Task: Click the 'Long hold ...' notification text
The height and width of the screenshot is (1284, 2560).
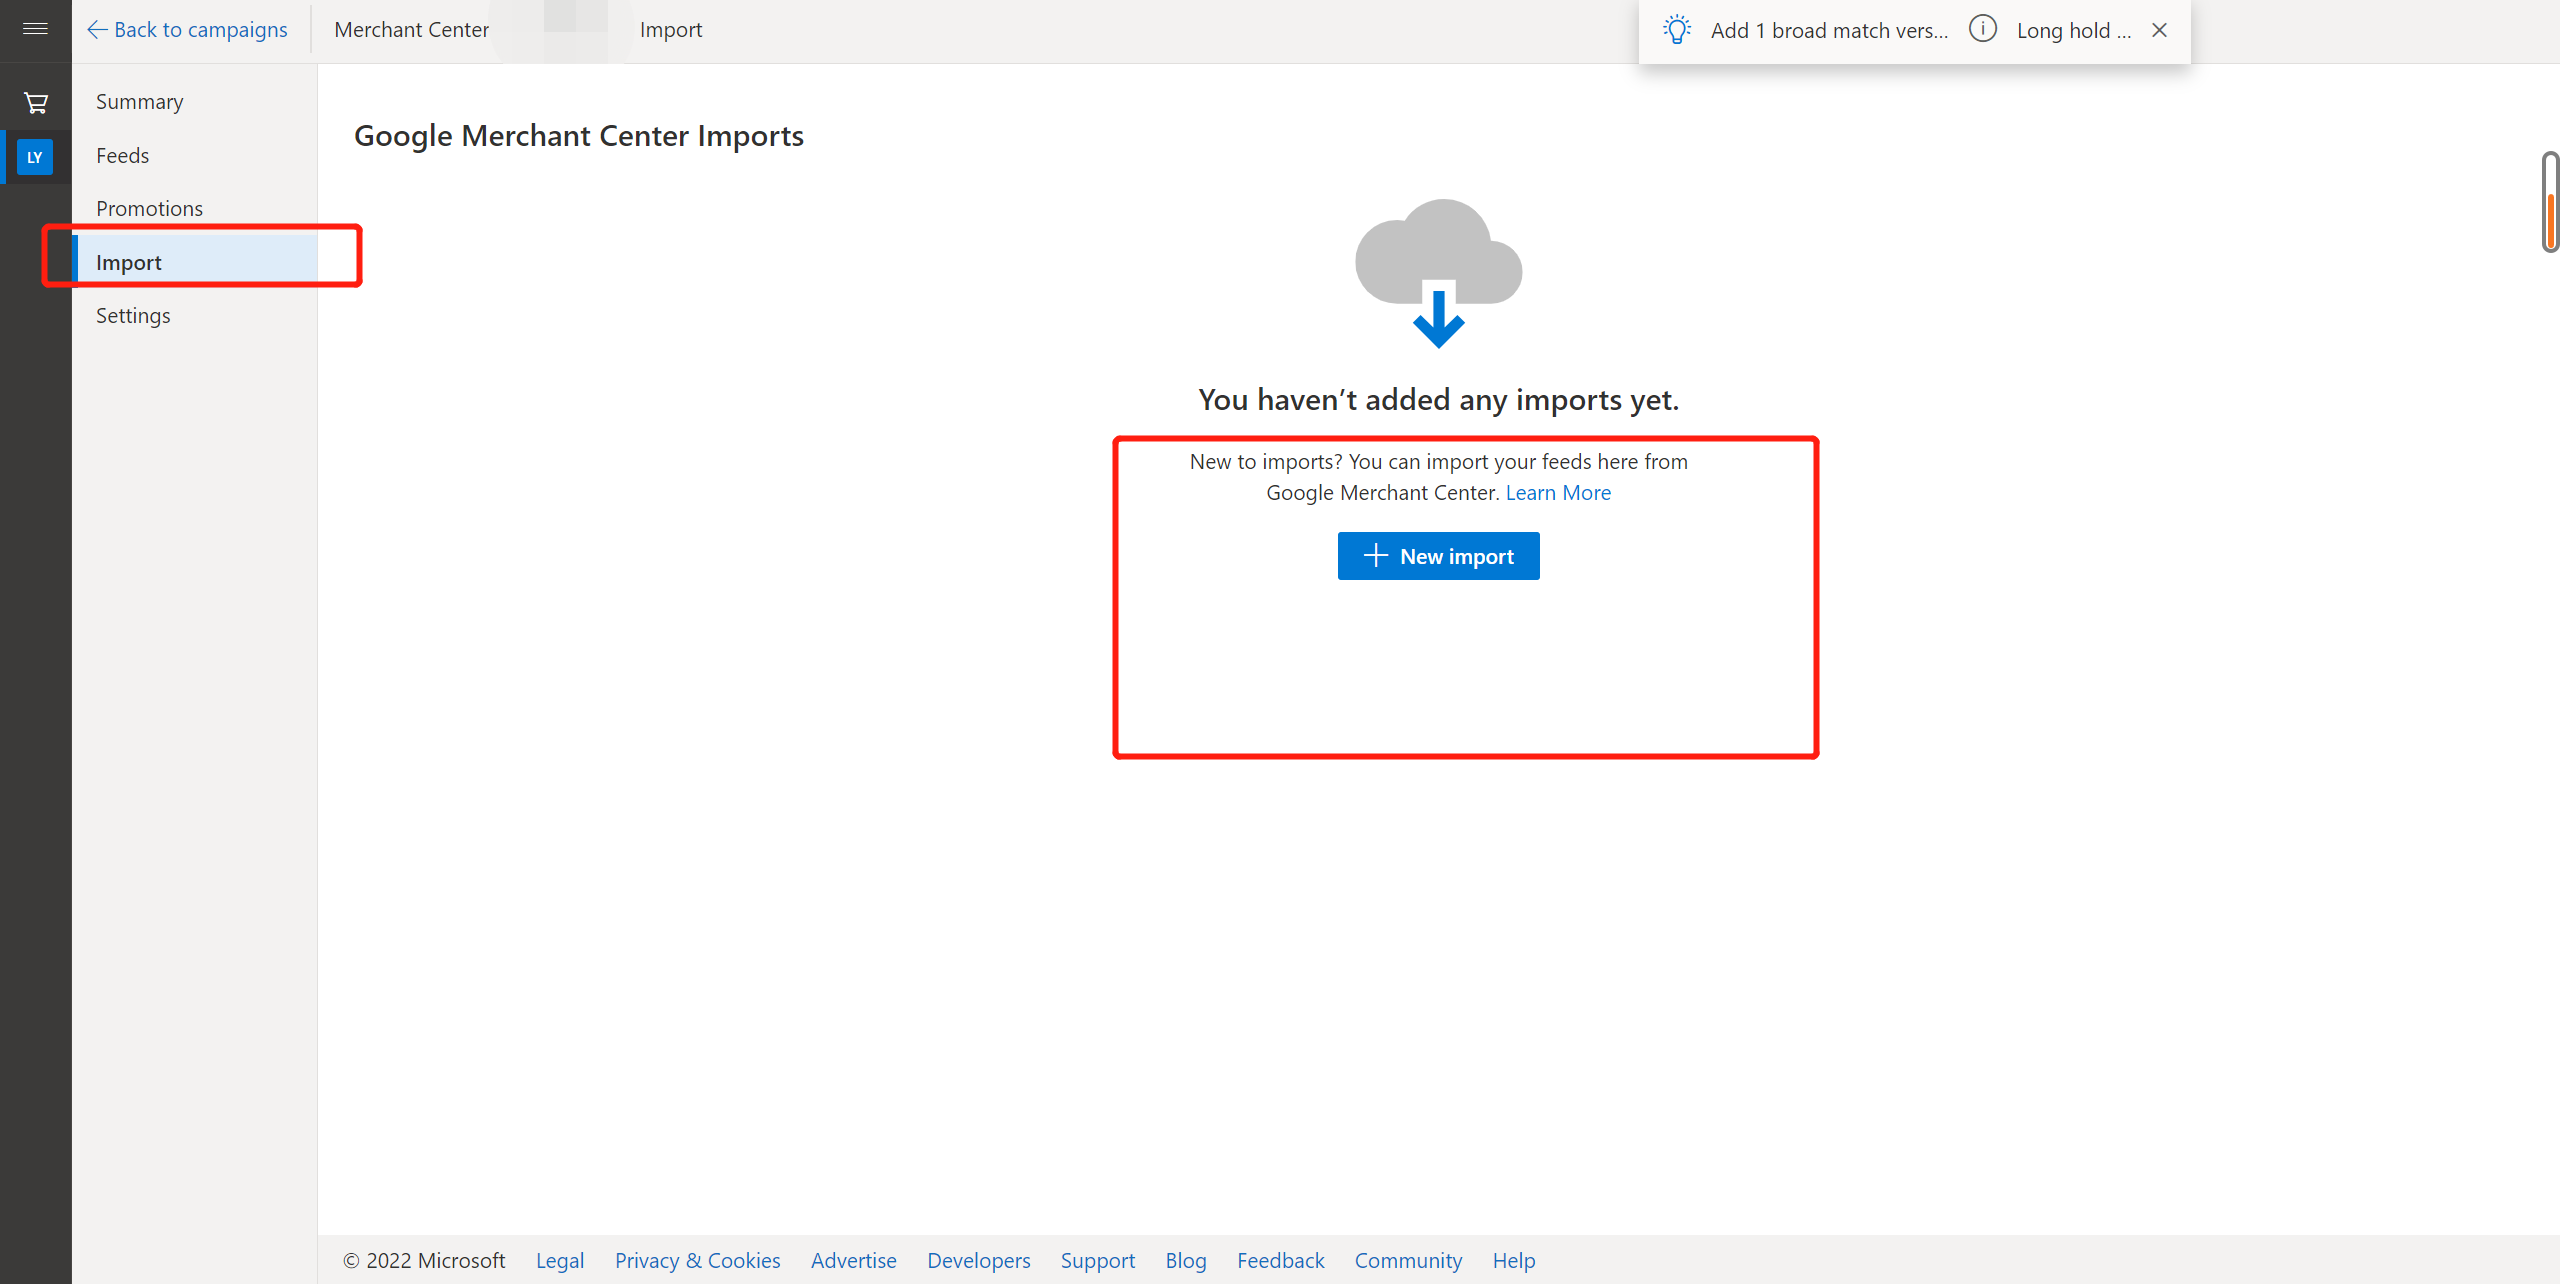Action: (x=2073, y=30)
